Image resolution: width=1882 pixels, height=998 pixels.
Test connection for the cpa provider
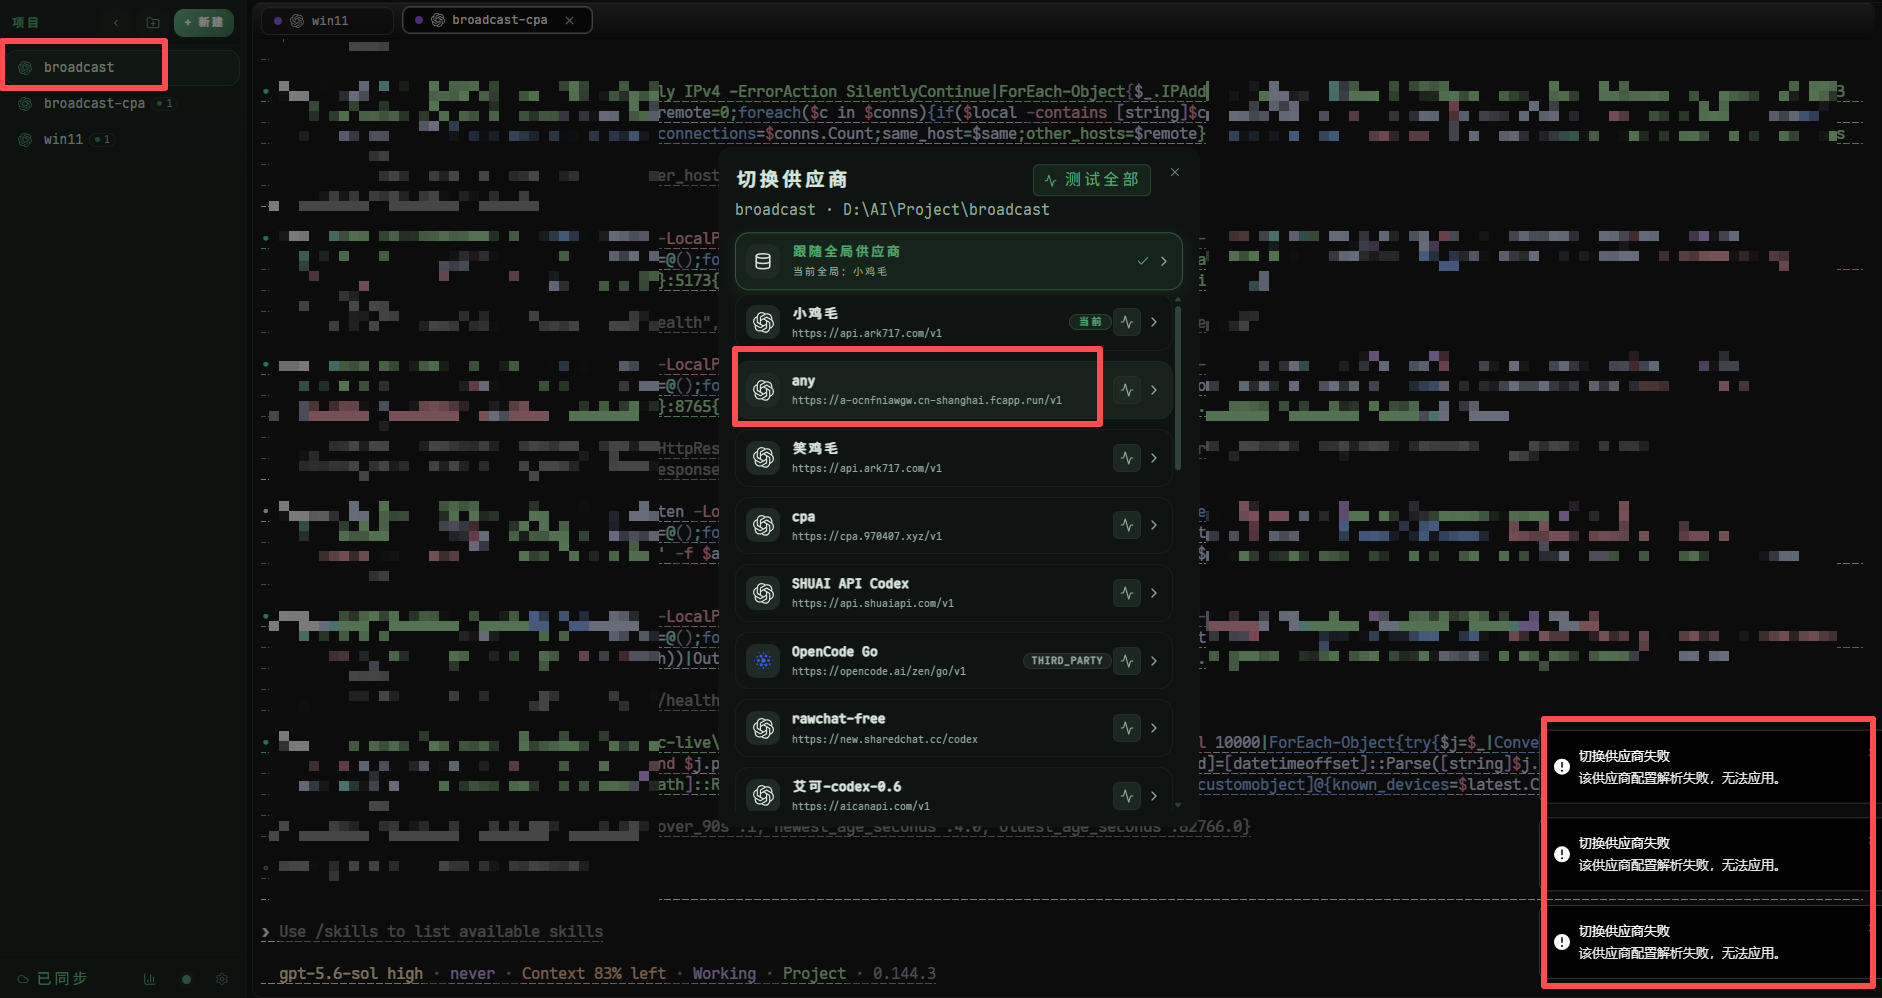click(x=1127, y=525)
